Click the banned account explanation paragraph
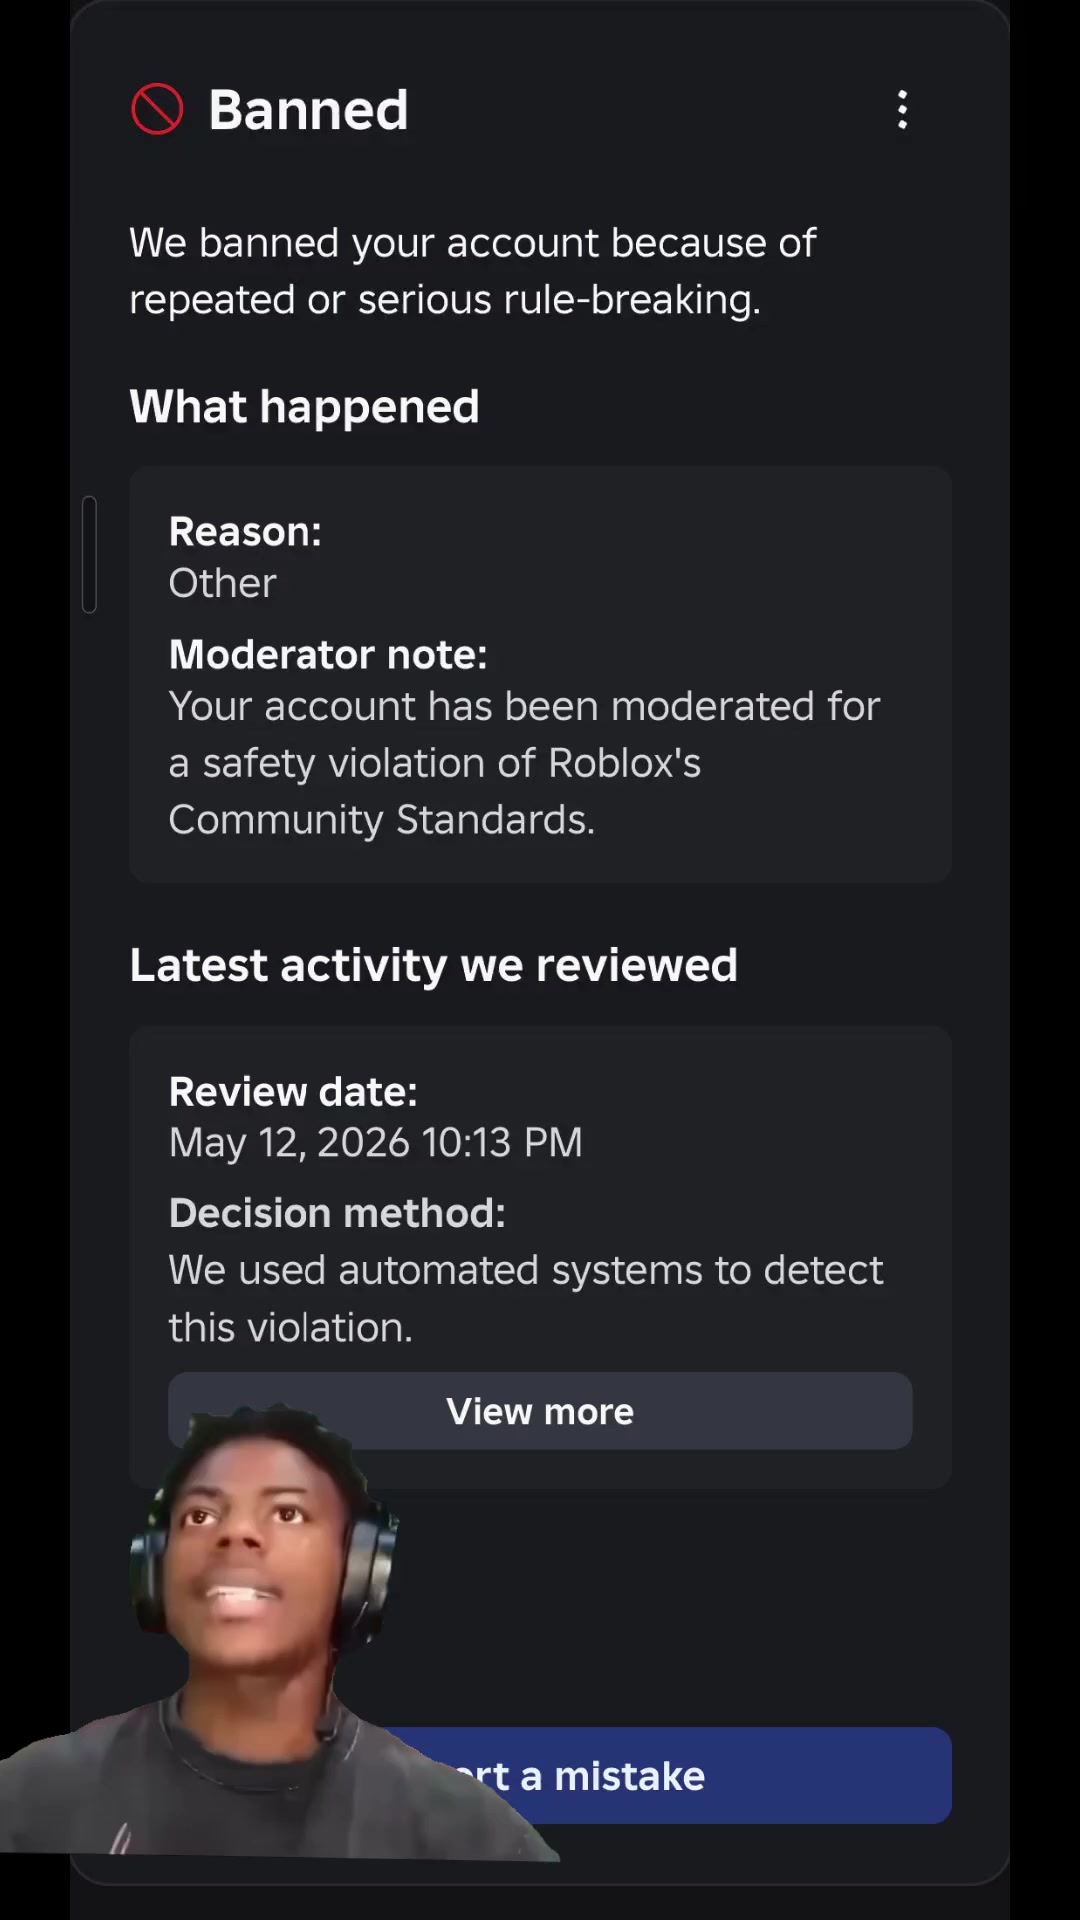The image size is (1080, 1920). [x=472, y=271]
